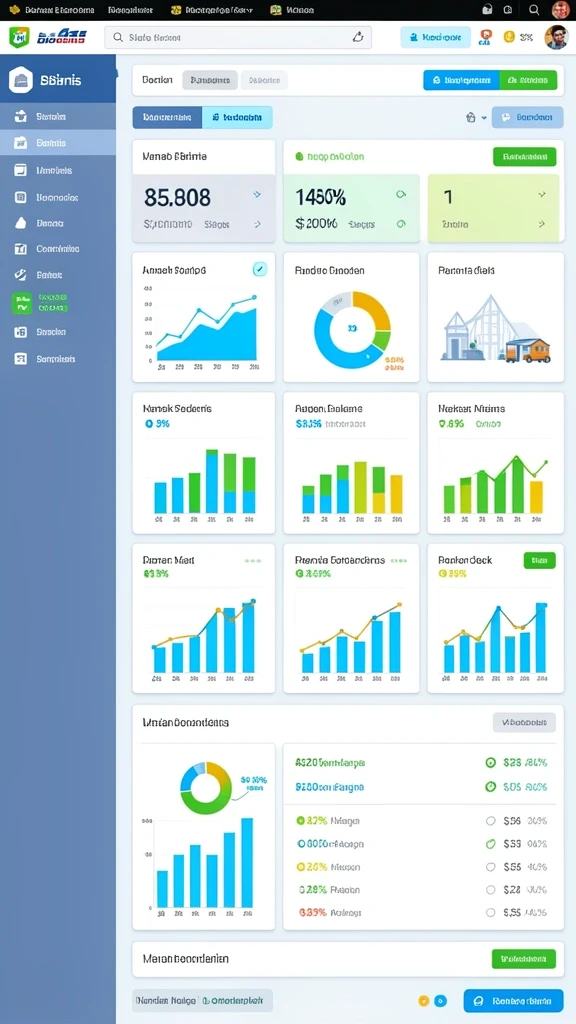Expand the upper arrow in the yellow-green card
576x1024 pixels.
[x=541, y=195]
